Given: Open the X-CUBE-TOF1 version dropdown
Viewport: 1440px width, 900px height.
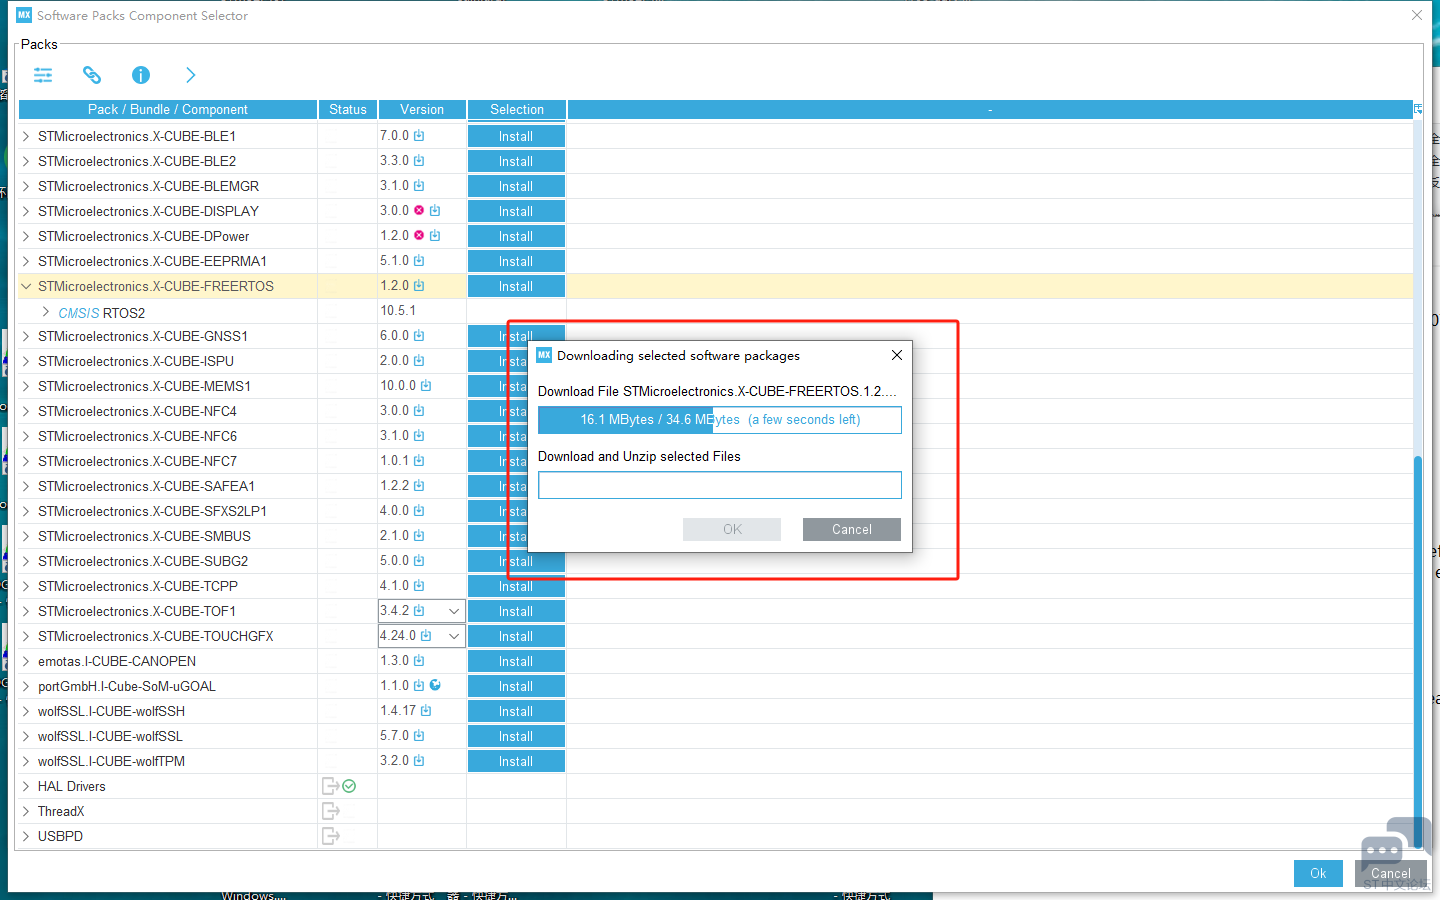Looking at the screenshot, I should (454, 611).
